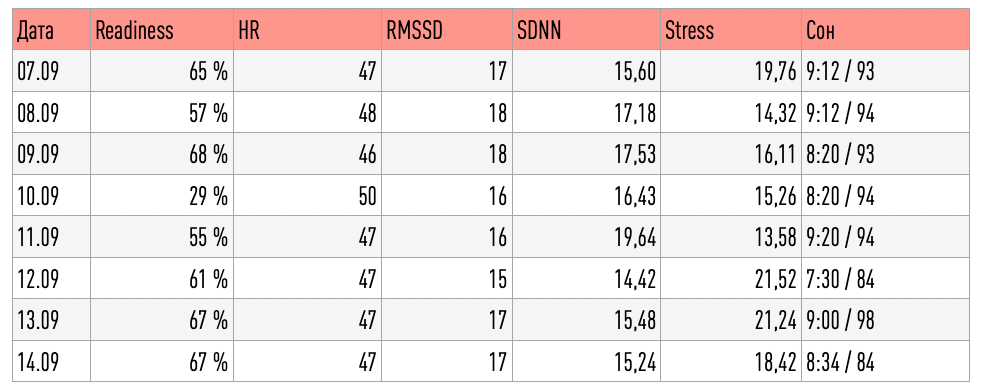Select the Сон column header

pos(885,29)
